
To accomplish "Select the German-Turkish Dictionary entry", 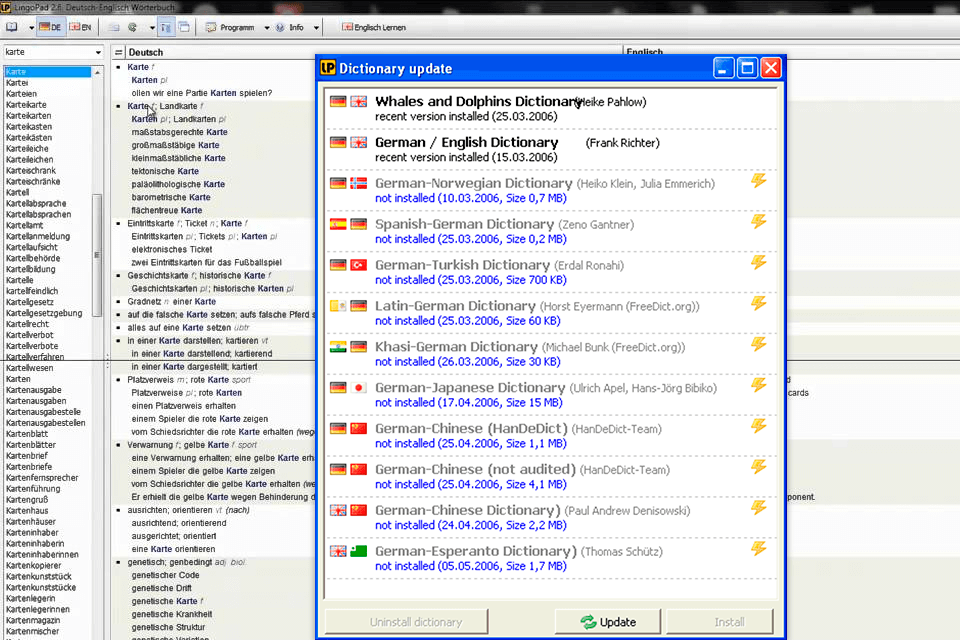I will pyautogui.click(x=551, y=272).
